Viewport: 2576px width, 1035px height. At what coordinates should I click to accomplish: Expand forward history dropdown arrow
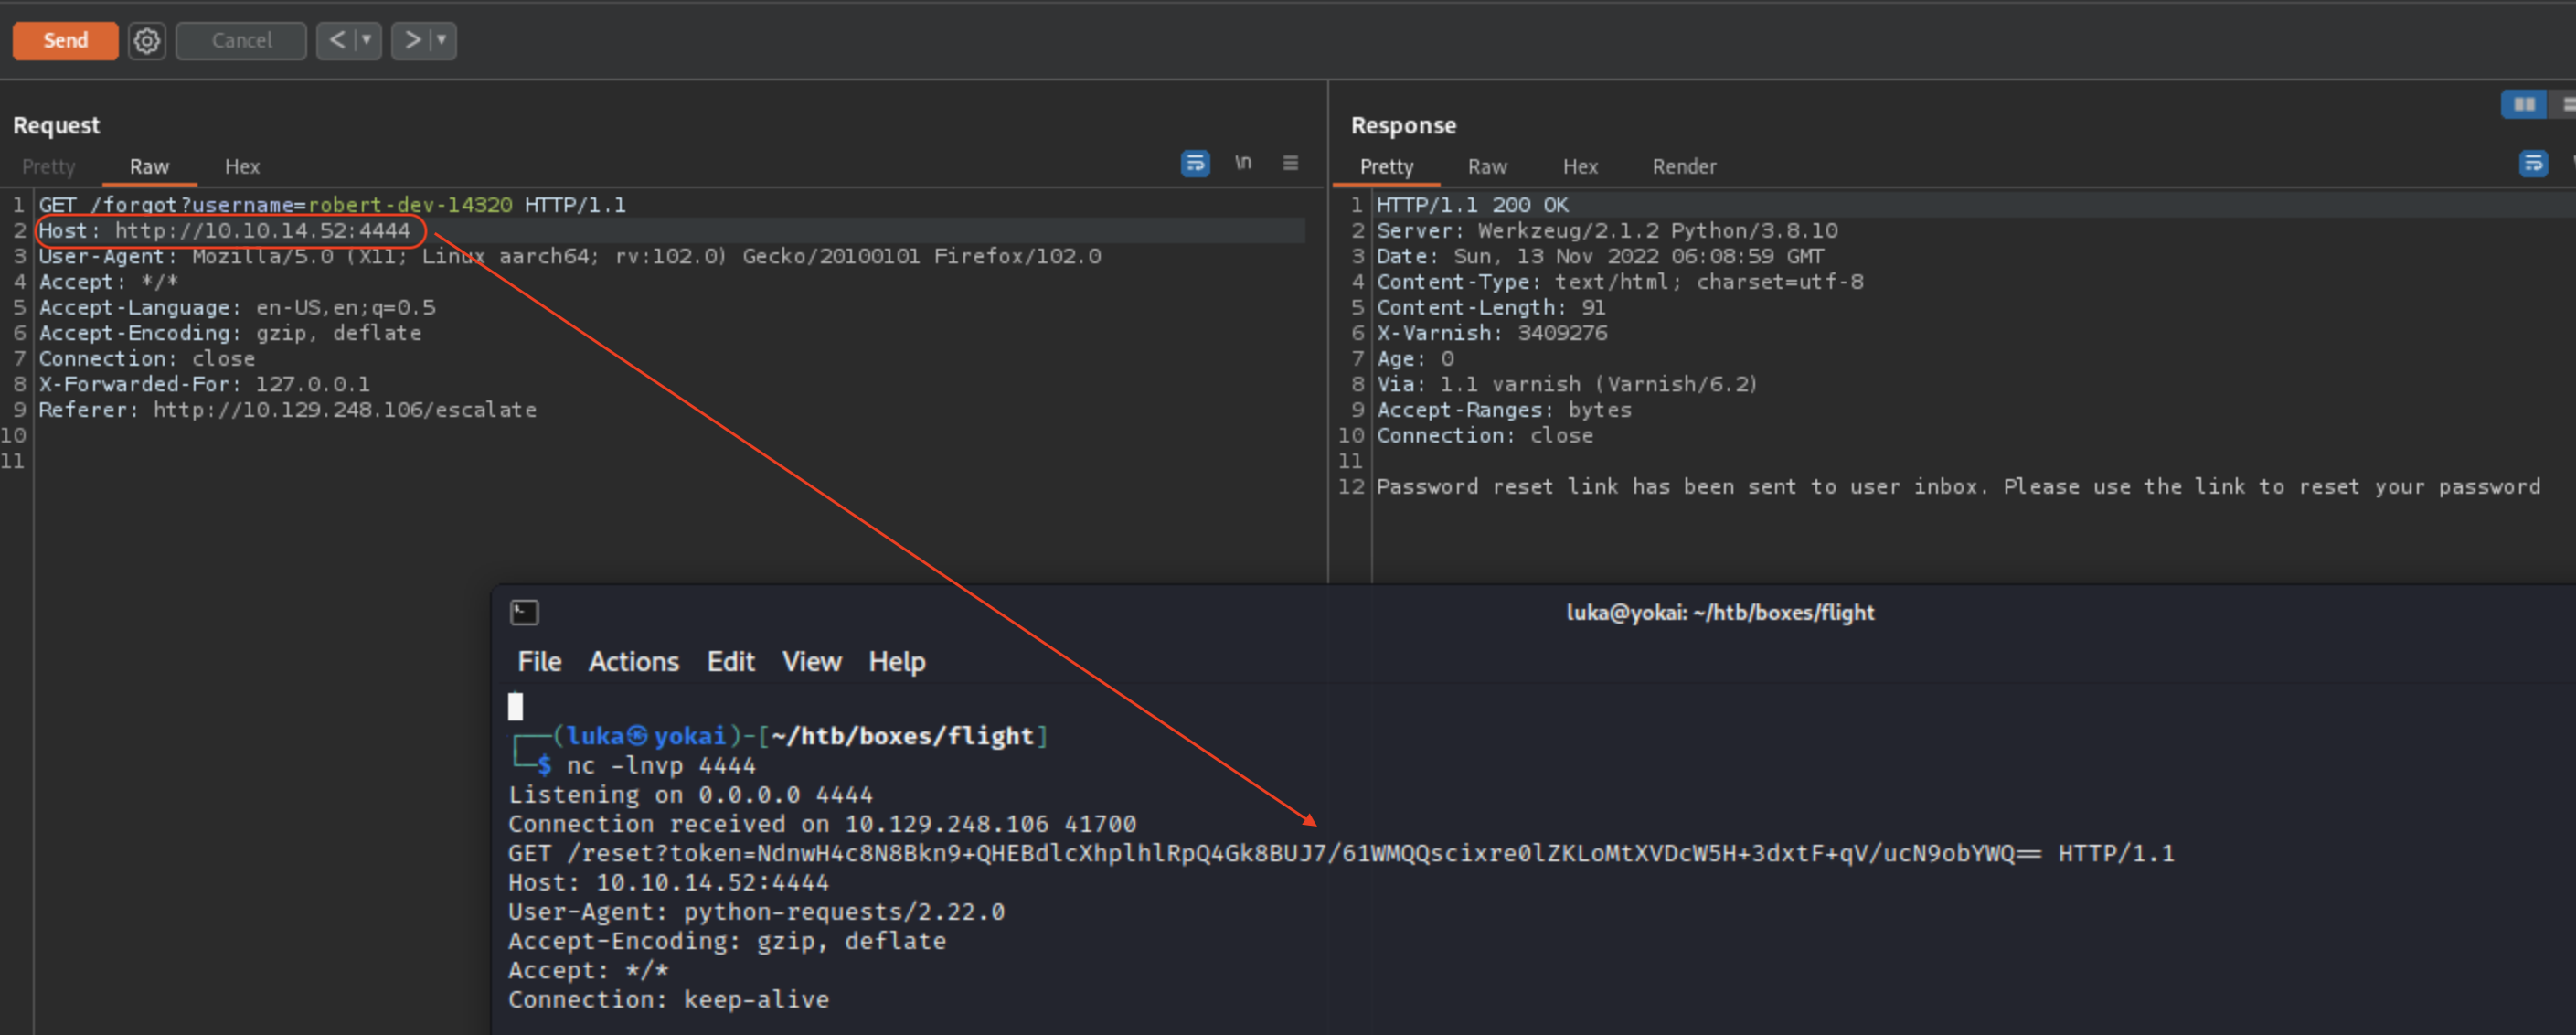(441, 41)
